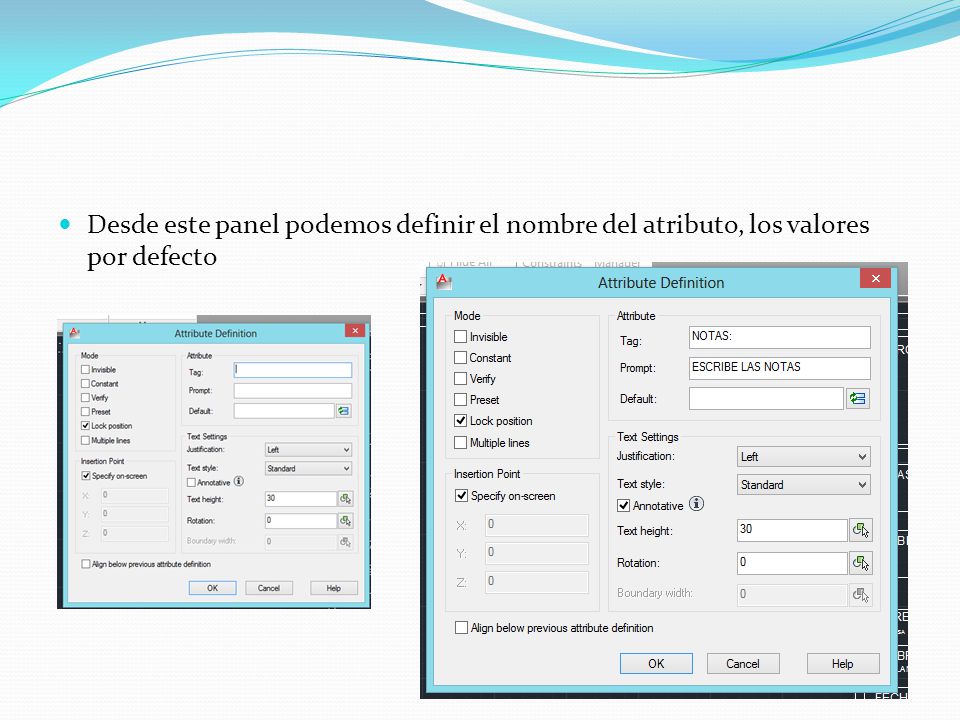Screen dimensions: 960x720
Task: Enable Multiple lines in large dialog
Action: (460, 443)
